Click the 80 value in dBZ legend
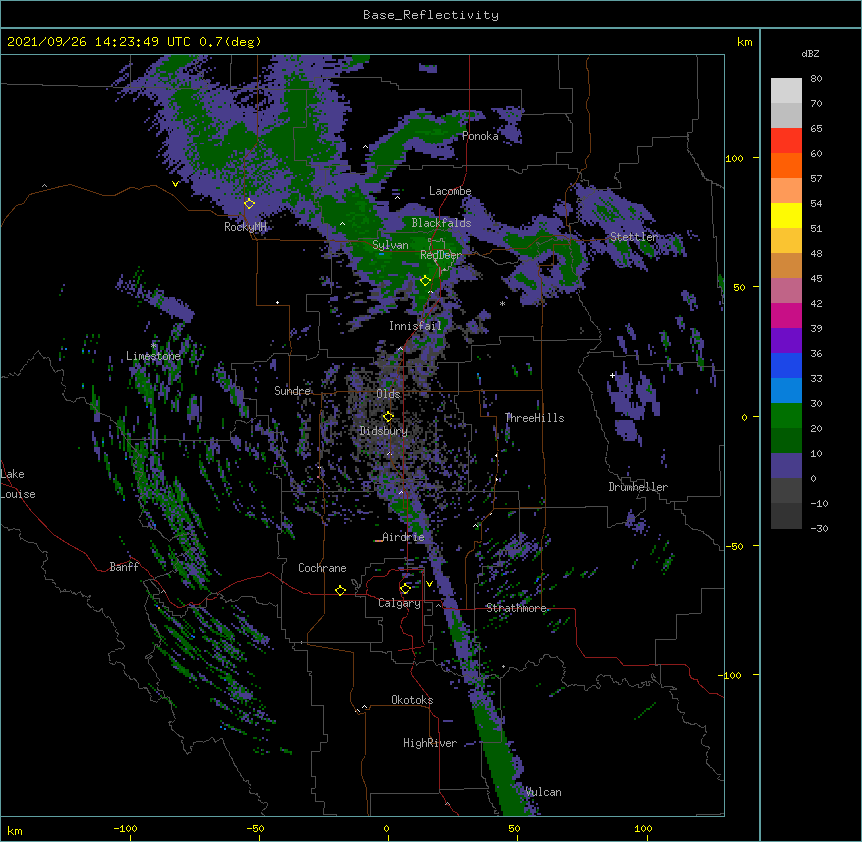The width and height of the screenshot is (862, 842). 816,79
